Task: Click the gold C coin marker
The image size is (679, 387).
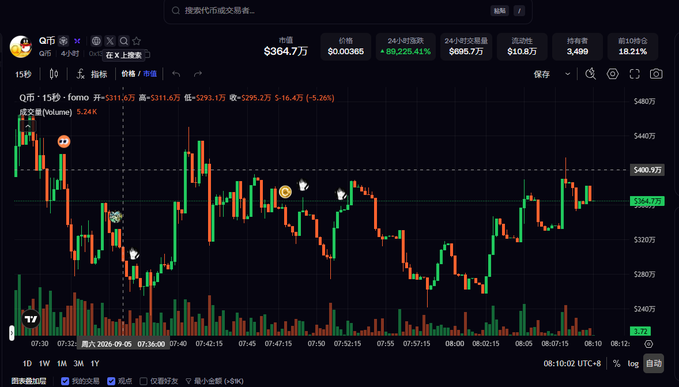Action: click(x=285, y=191)
